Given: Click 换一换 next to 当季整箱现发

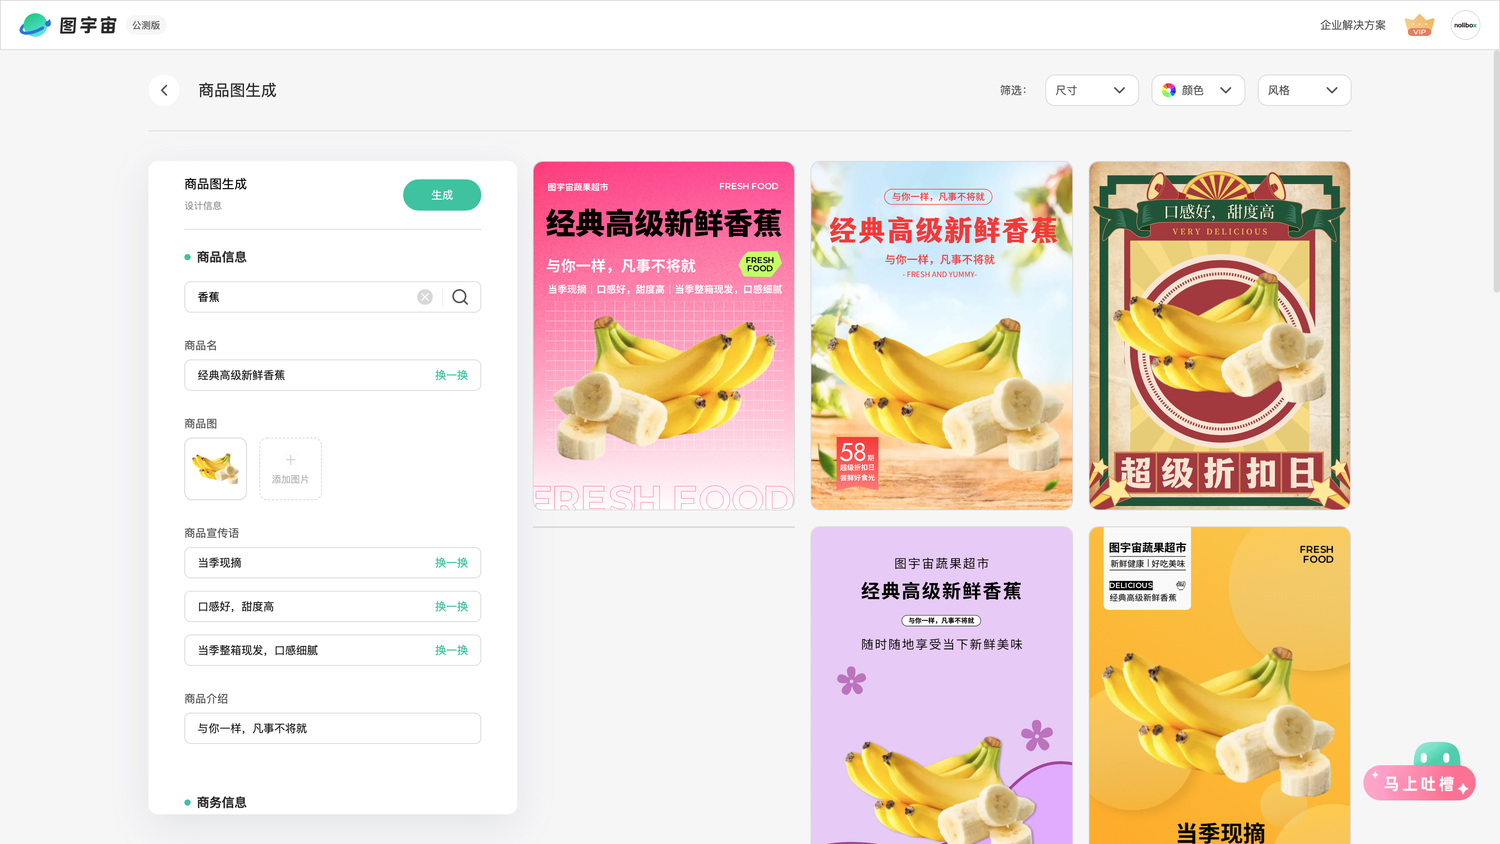Looking at the screenshot, I should (x=451, y=650).
